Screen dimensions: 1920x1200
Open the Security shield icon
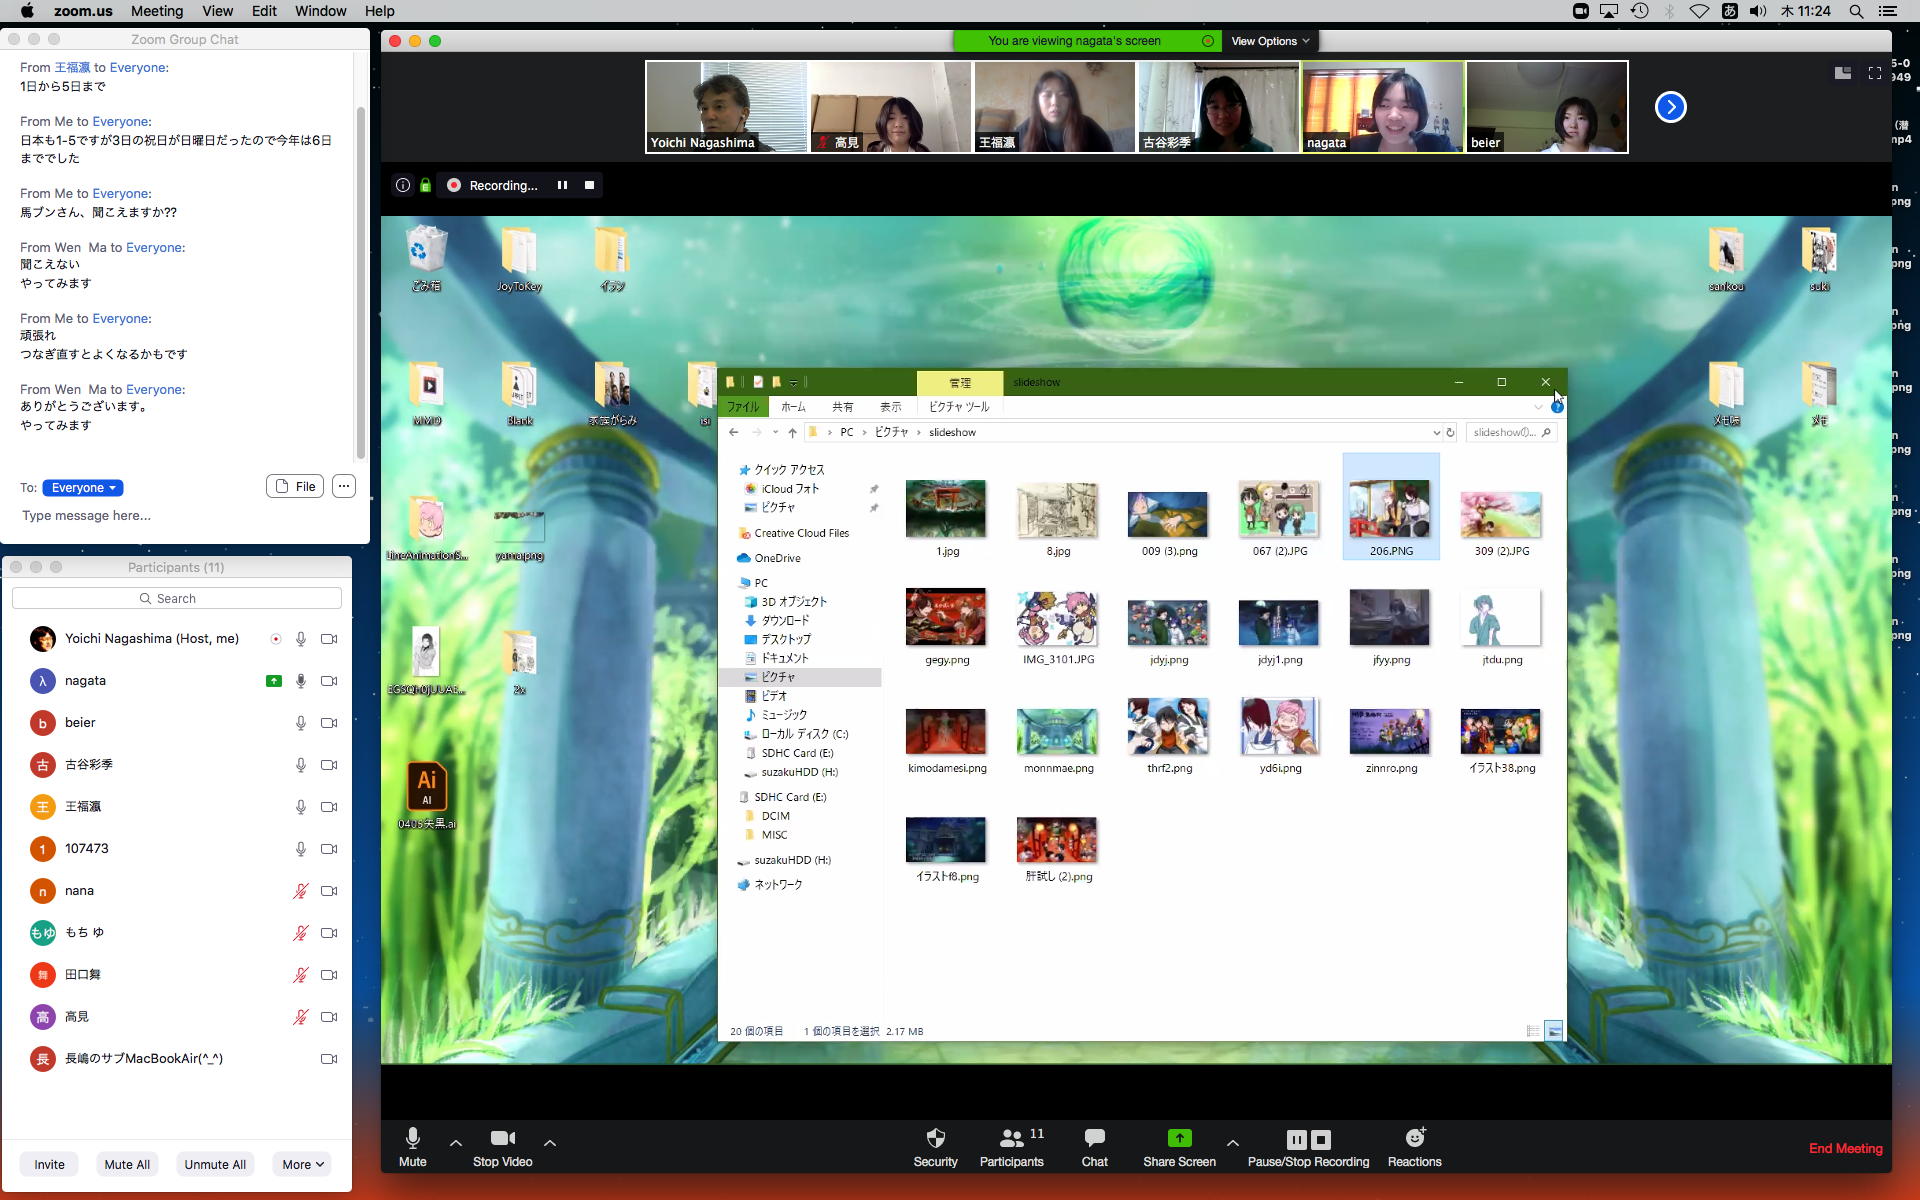click(x=935, y=1139)
